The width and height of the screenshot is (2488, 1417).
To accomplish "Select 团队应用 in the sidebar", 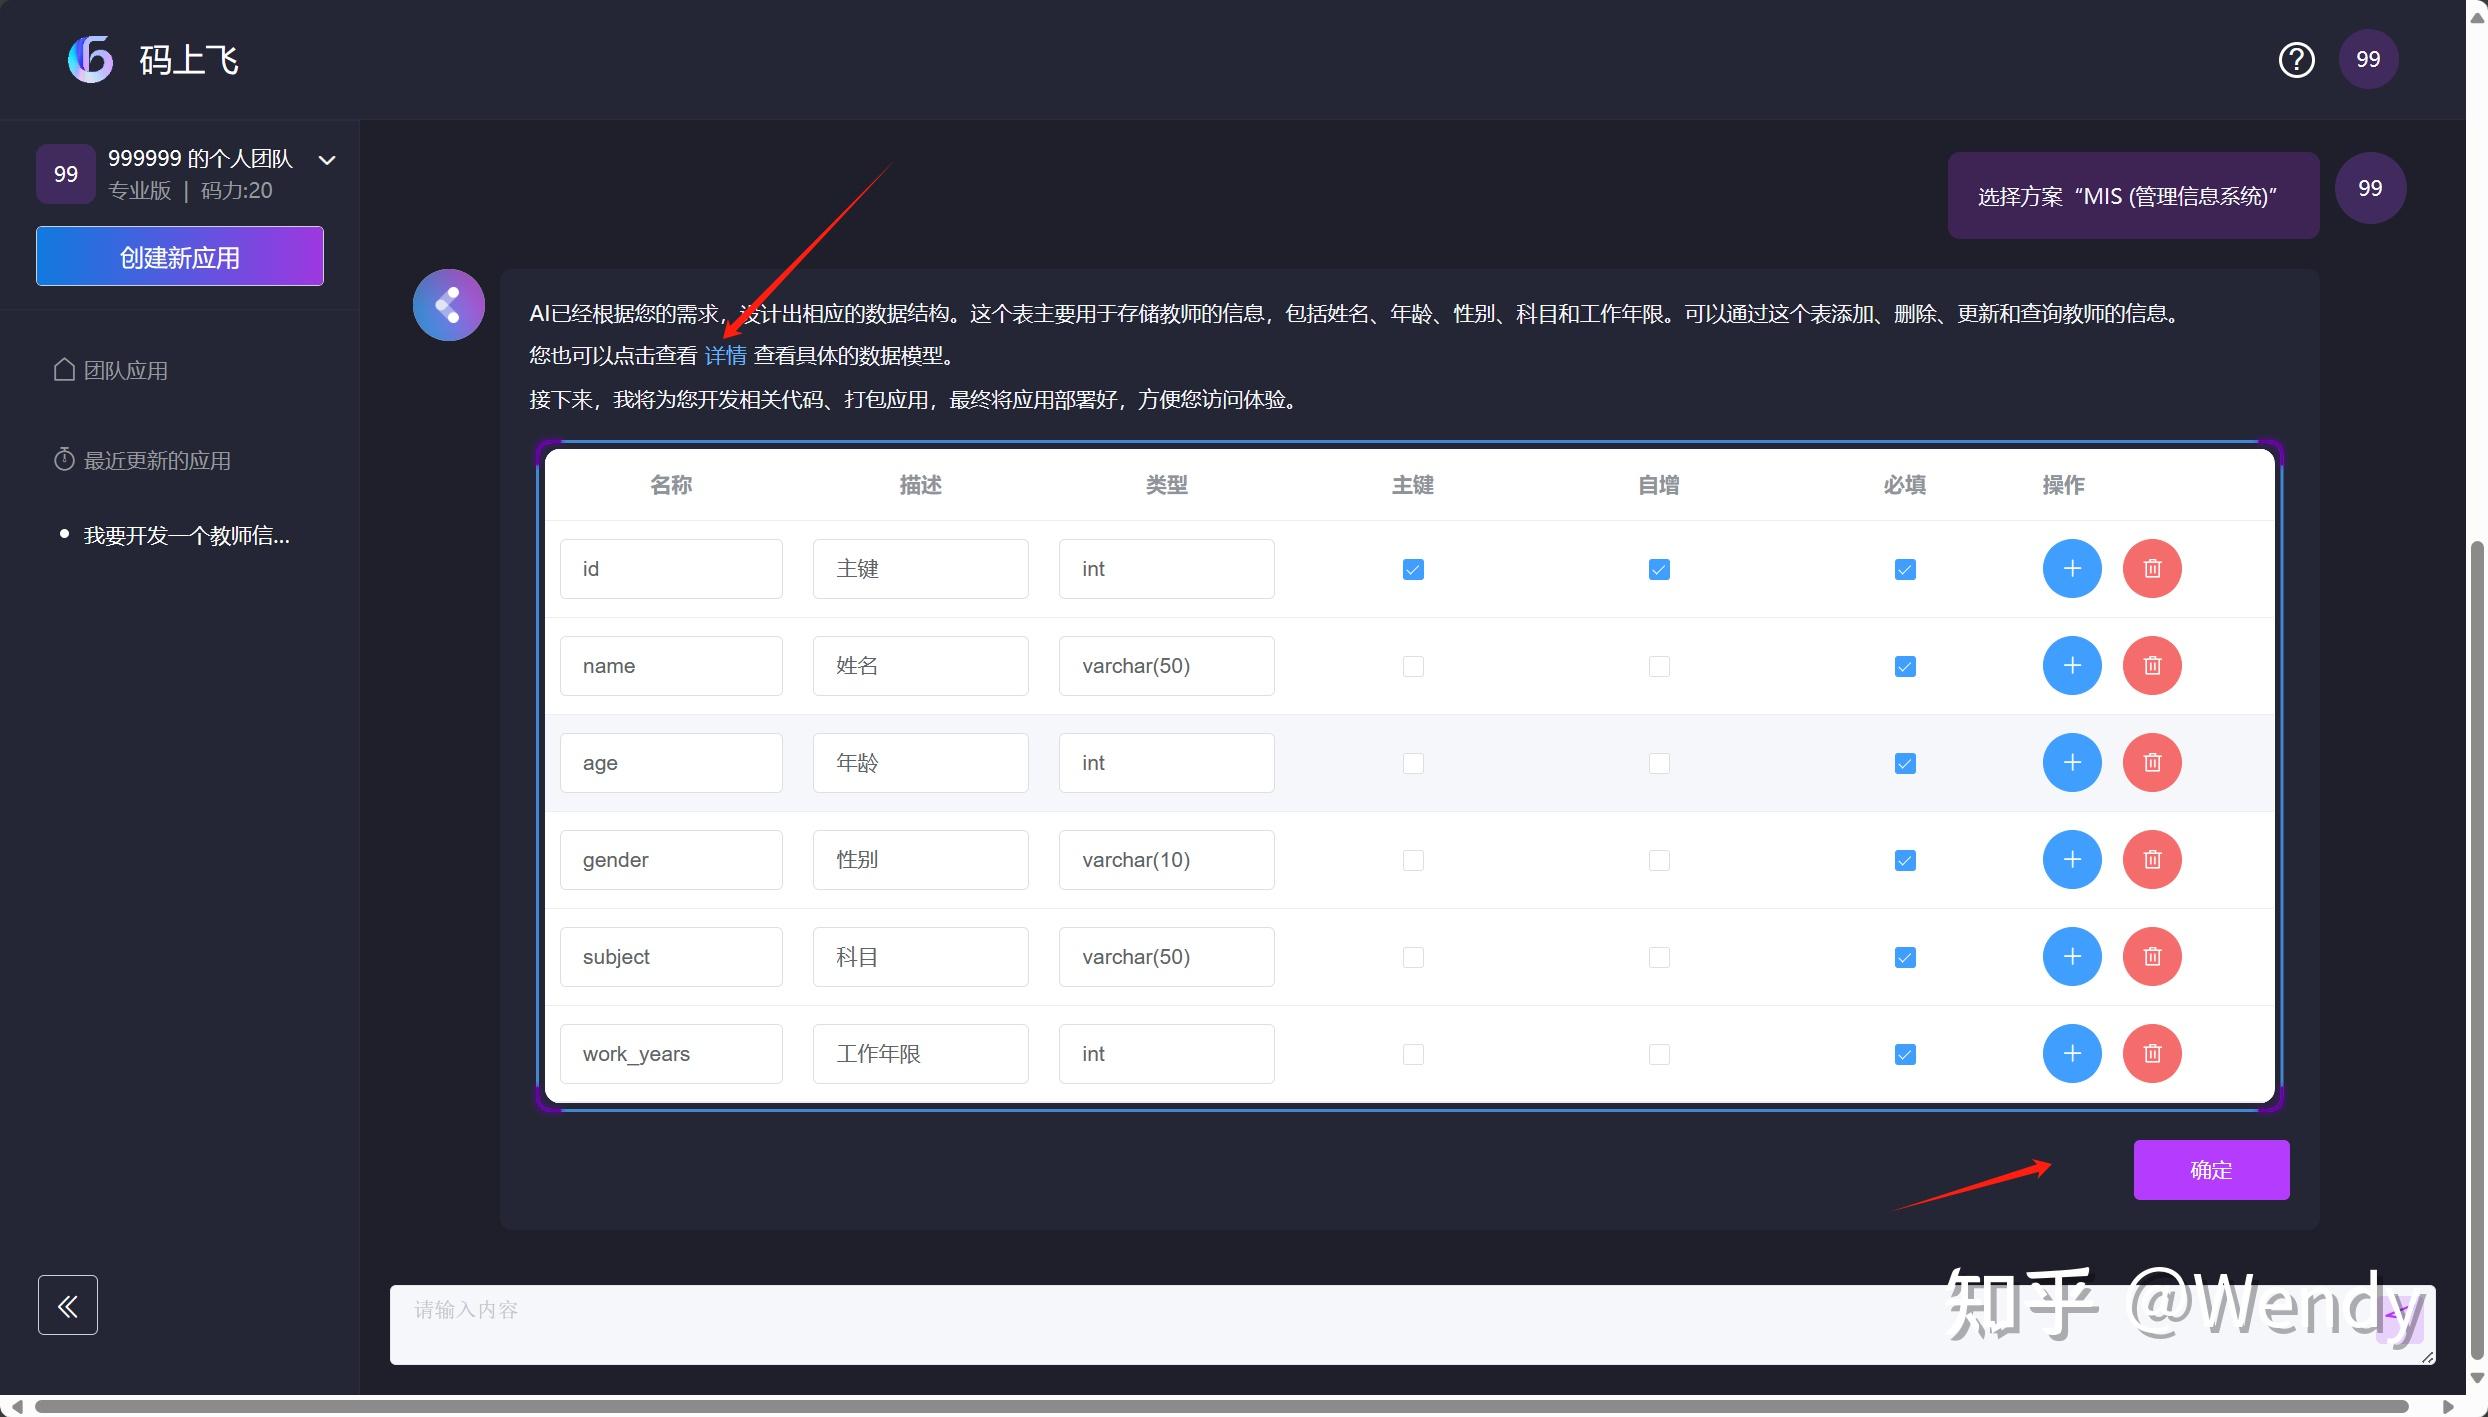I will coord(124,369).
